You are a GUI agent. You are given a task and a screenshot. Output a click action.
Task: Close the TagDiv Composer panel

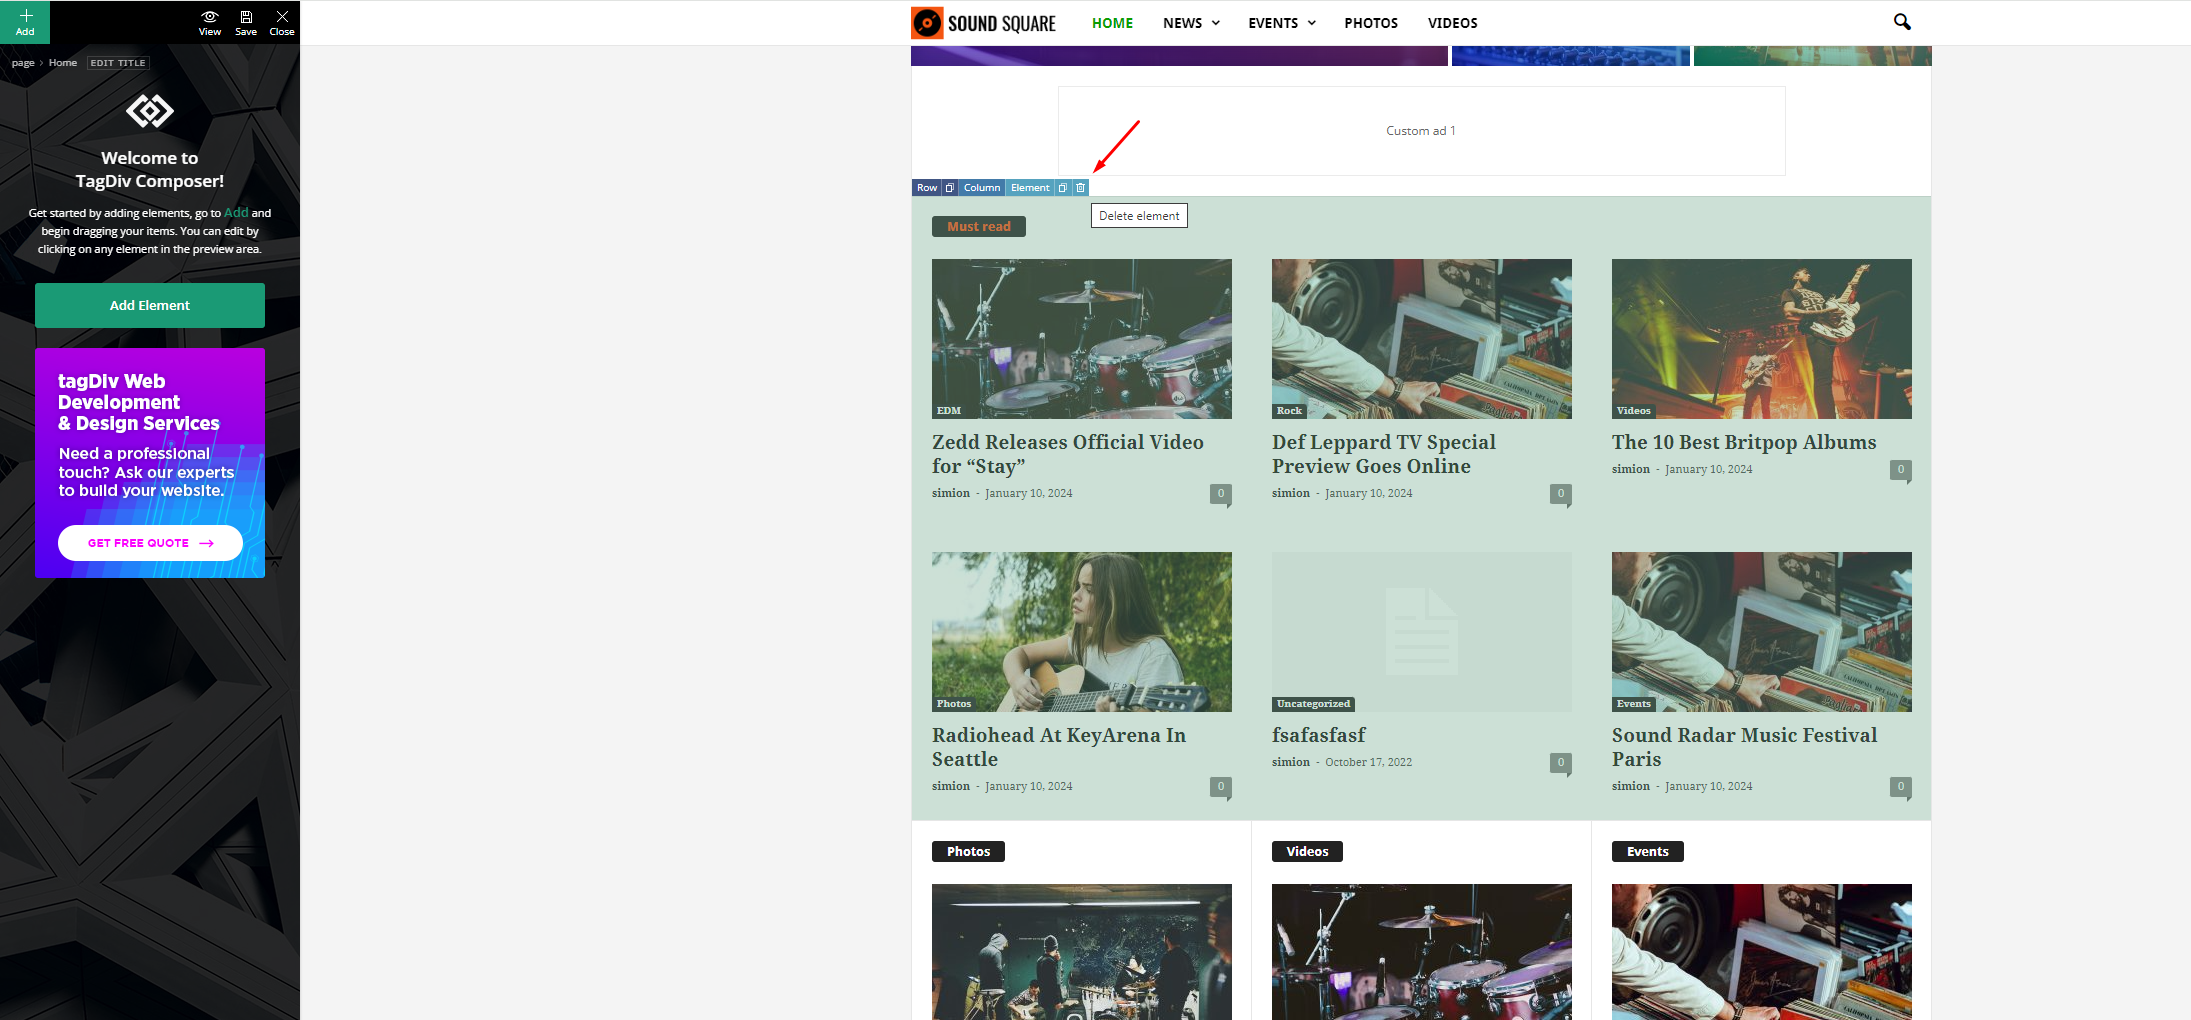tap(282, 22)
